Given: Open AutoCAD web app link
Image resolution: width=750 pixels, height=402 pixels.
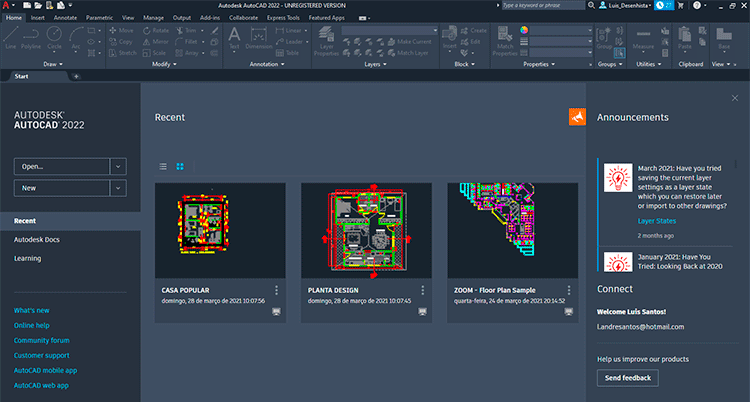Looking at the screenshot, I should point(41,385).
